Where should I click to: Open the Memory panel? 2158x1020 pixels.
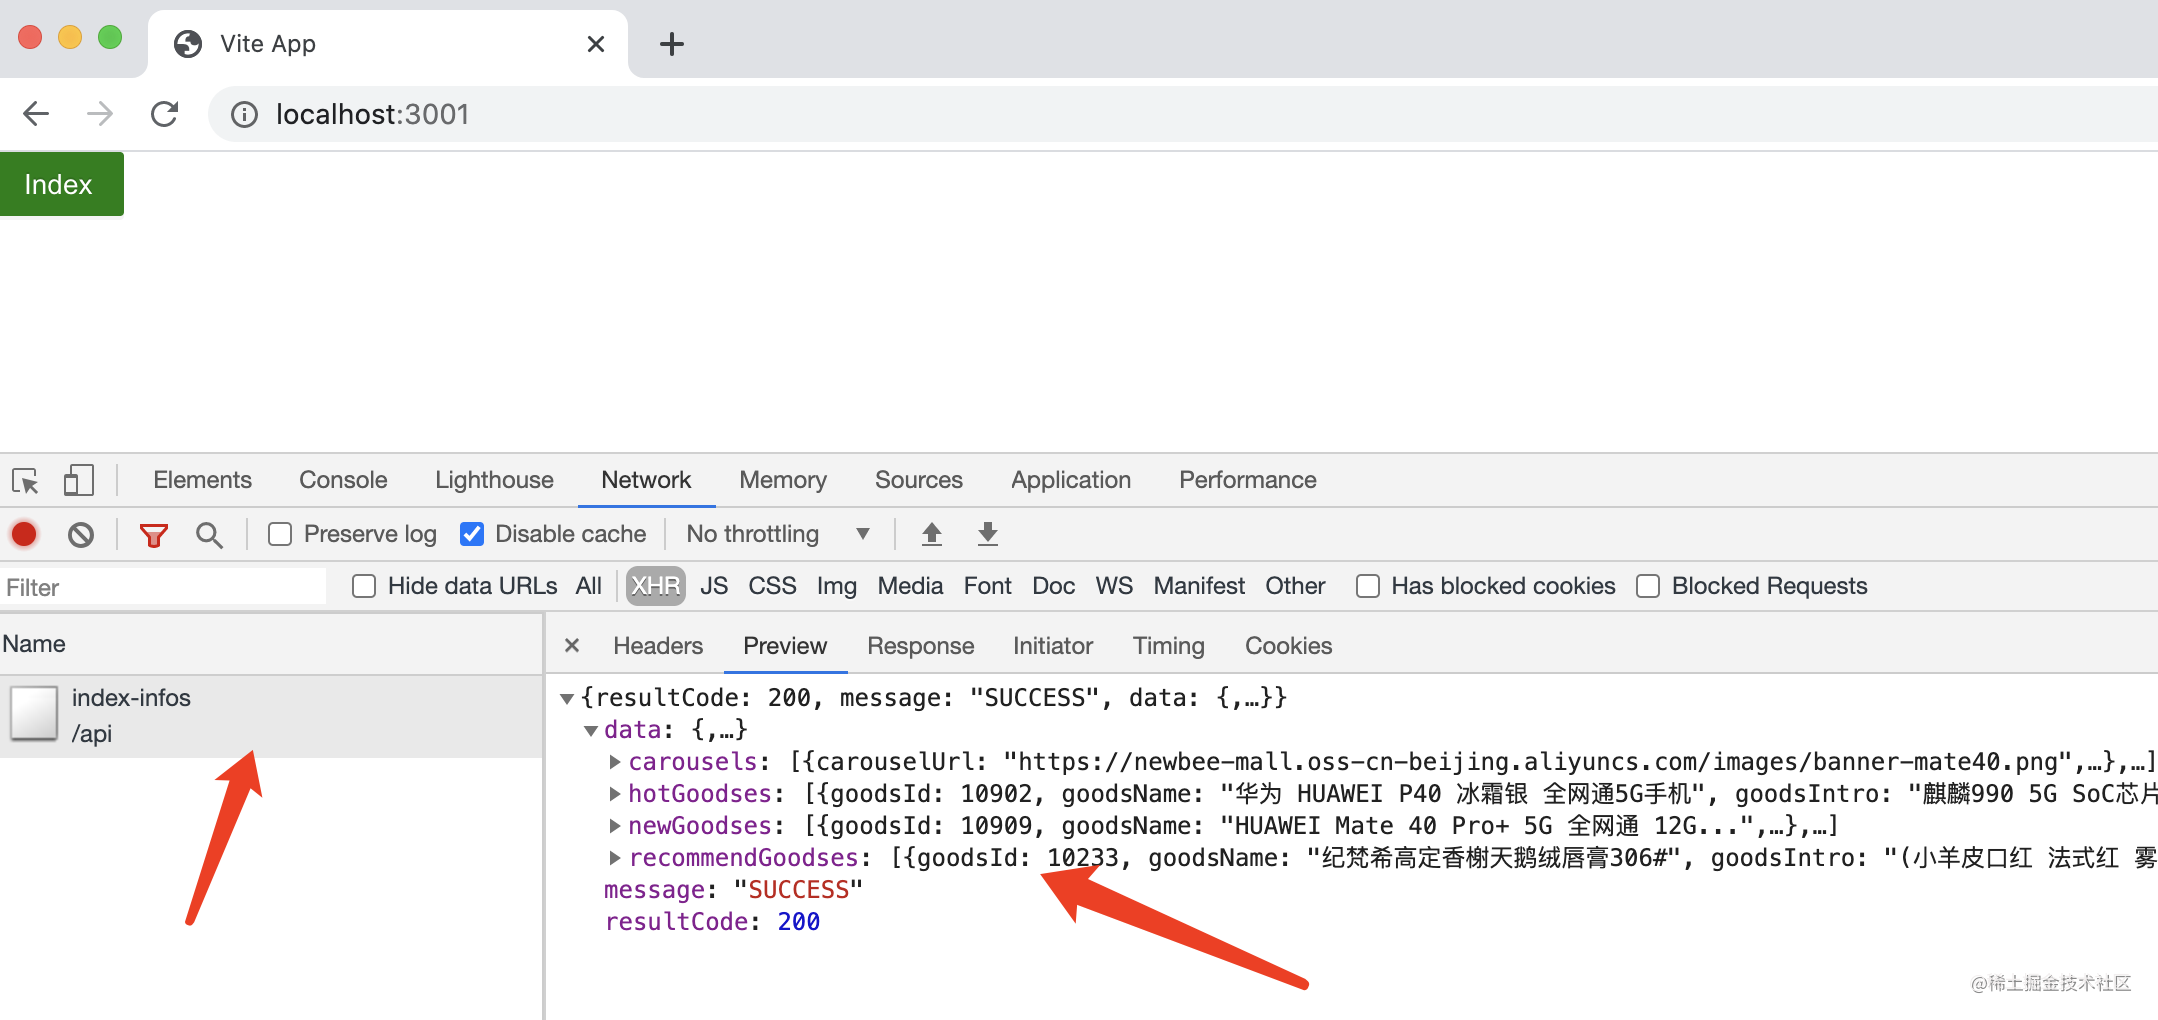(x=783, y=480)
